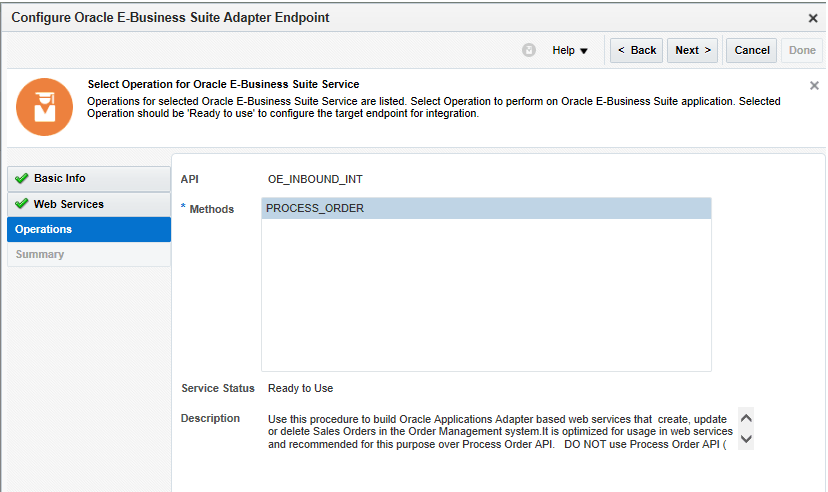828x492 pixels.
Task: Click the orange adapter icon in banner
Action: point(45,106)
